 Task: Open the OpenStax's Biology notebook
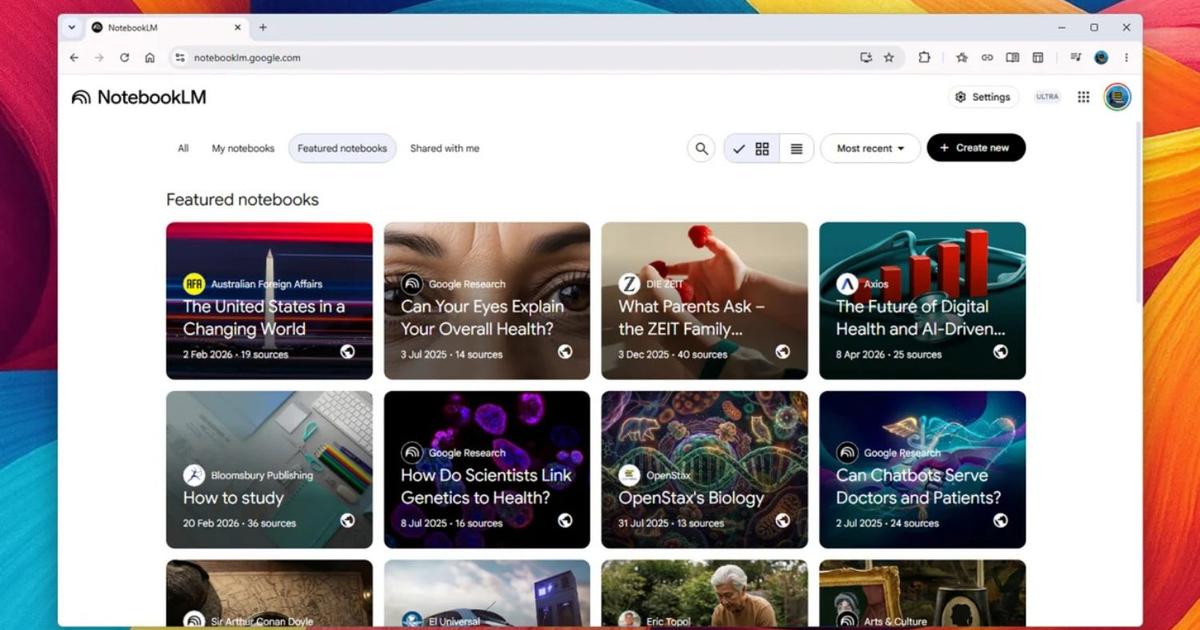(704, 469)
